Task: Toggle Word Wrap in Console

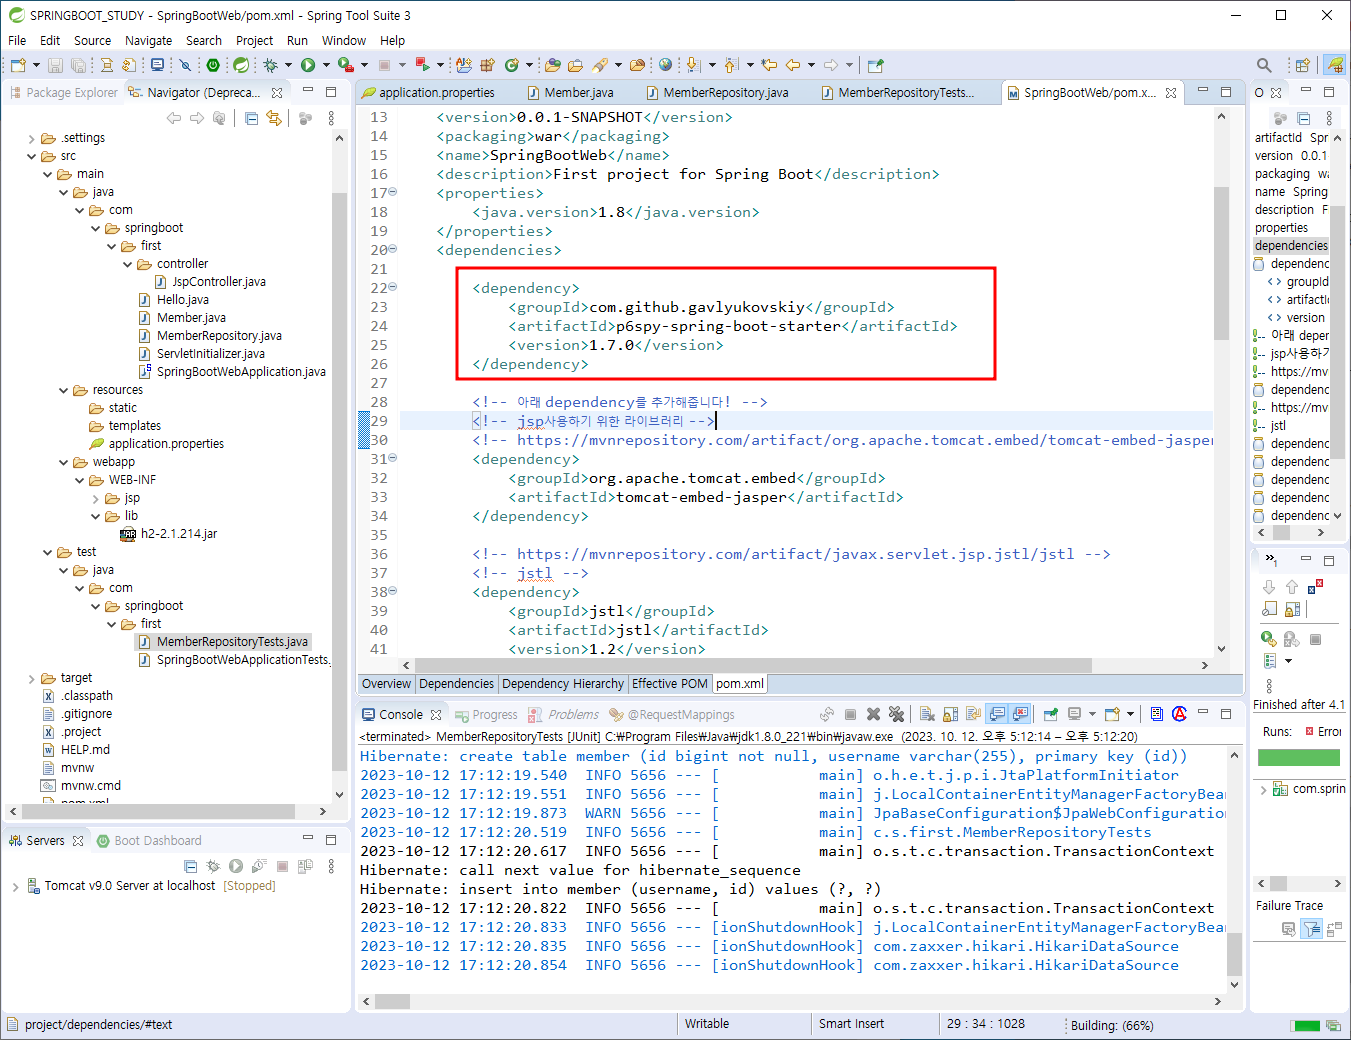Action: pyautogui.click(x=973, y=714)
